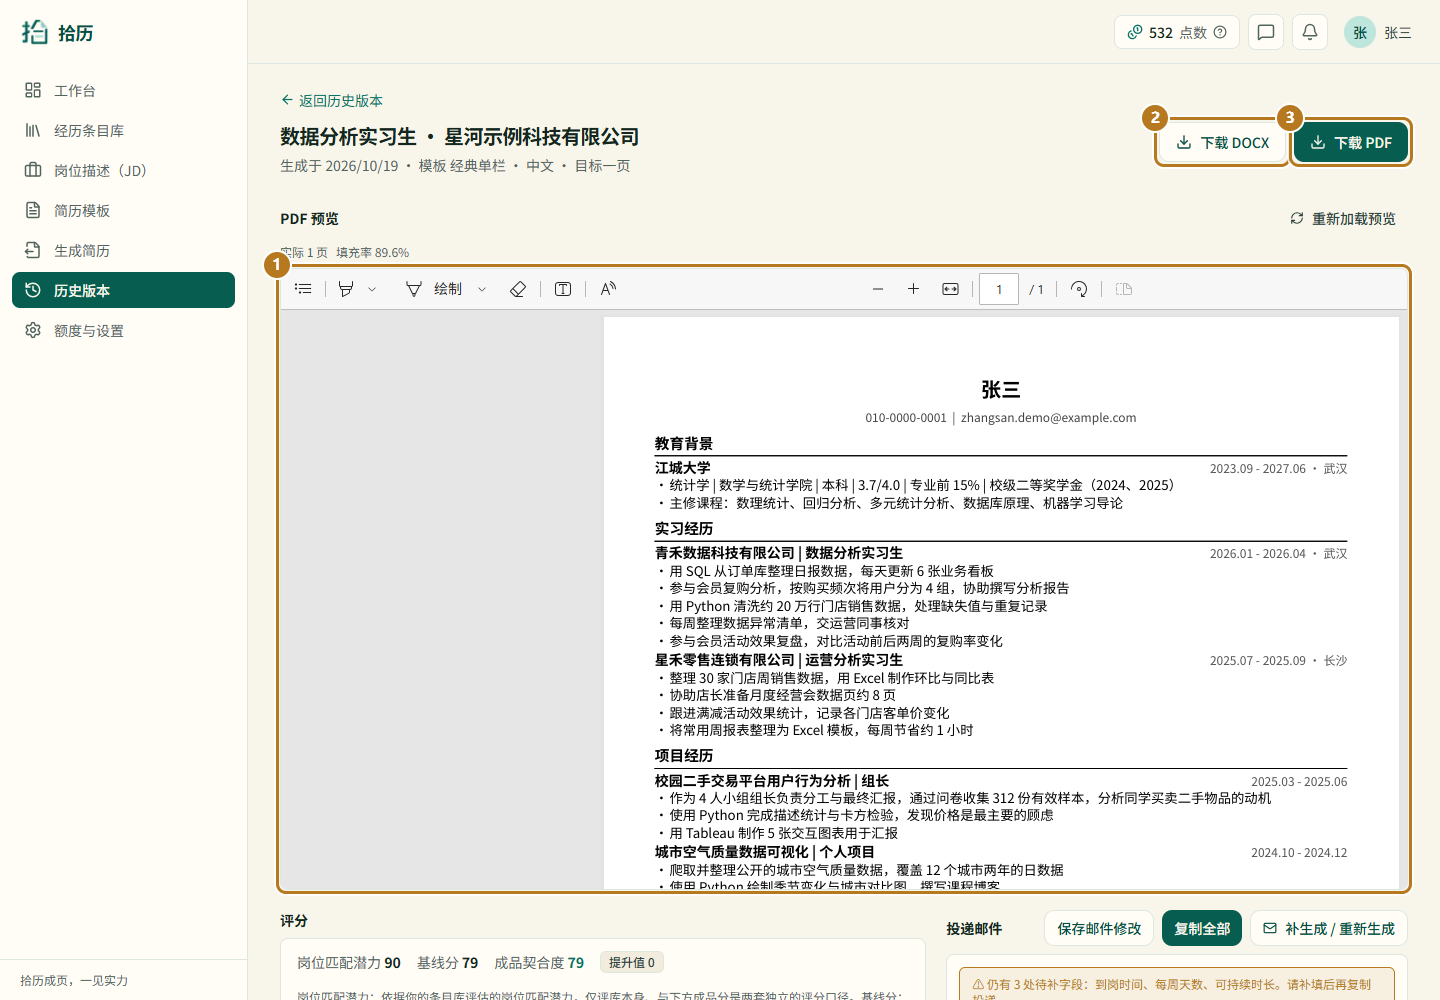The image size is (1440, 1000).
Task: Click the 下载 PDF button
Action: click(x=1351, y=142)
